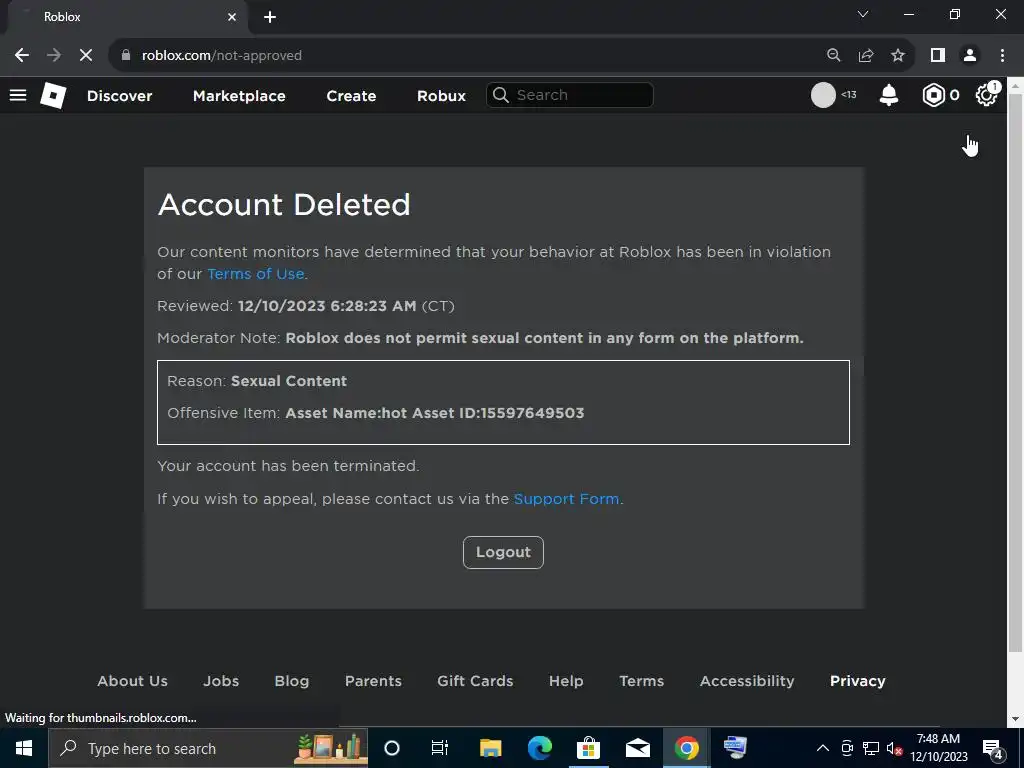Open the Chrome profile icon
Image resolution: width=1024 pixels, height=768 pixels.
tap(970, 56)
